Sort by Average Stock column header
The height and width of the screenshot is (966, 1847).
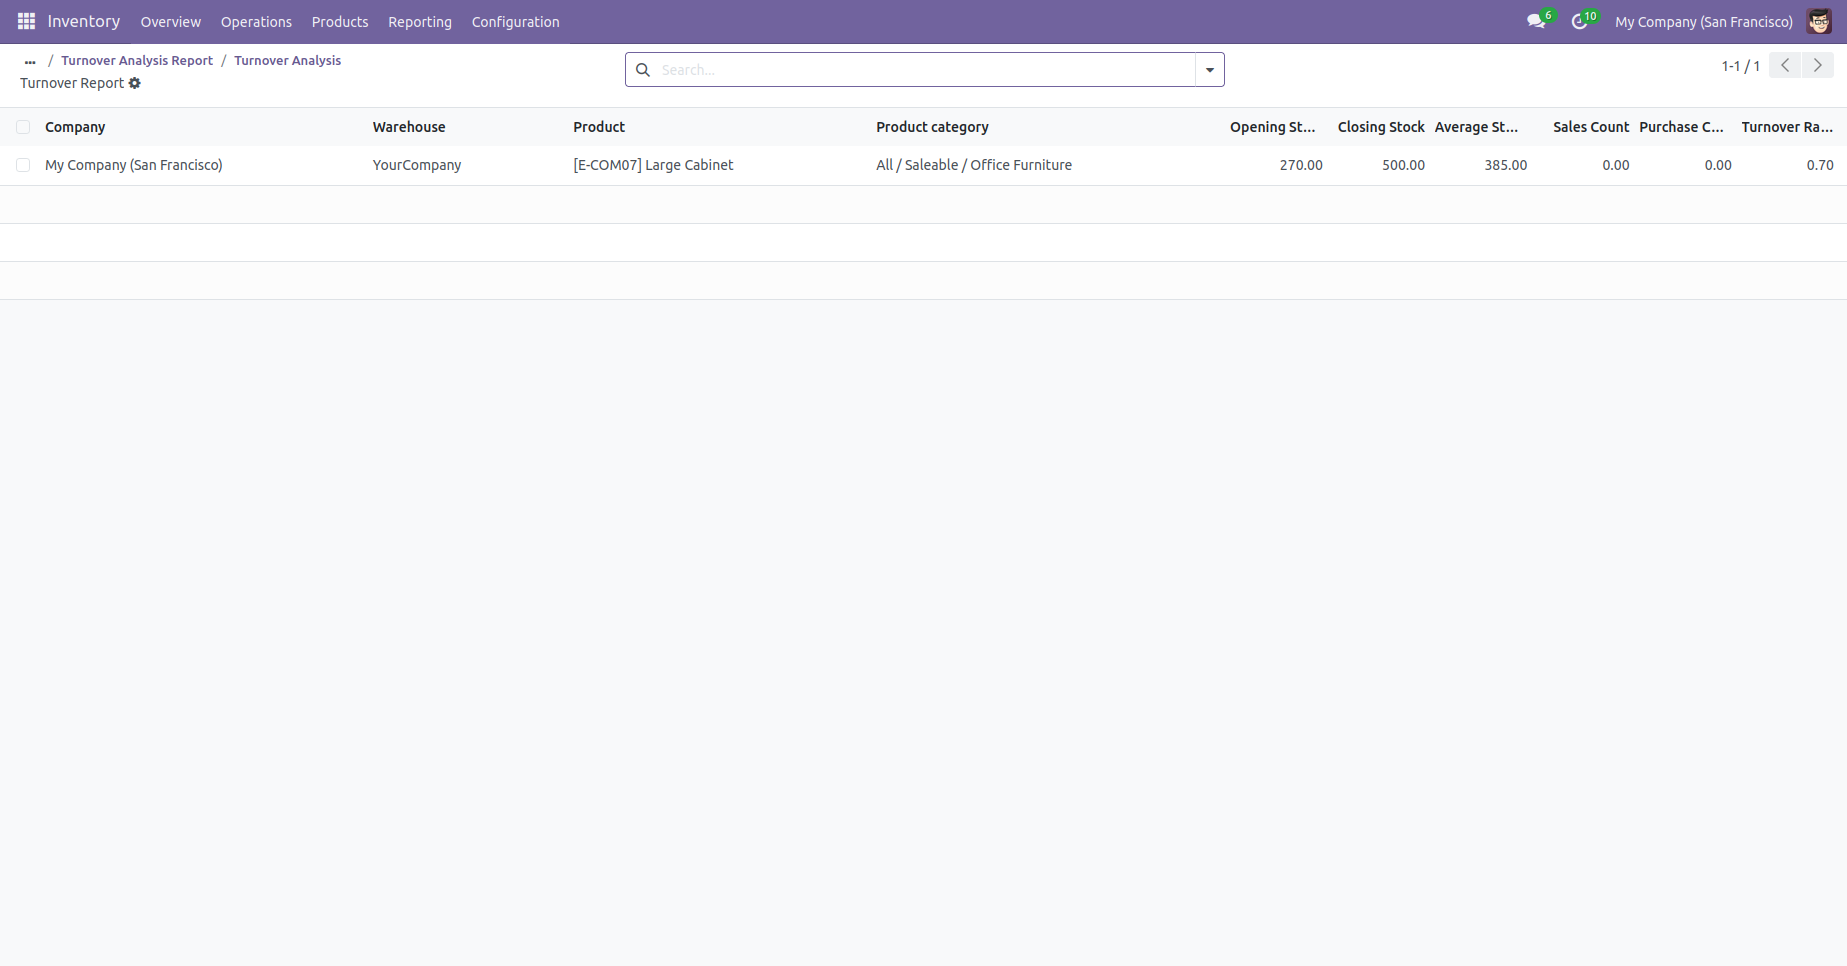tap(1476, 127)
